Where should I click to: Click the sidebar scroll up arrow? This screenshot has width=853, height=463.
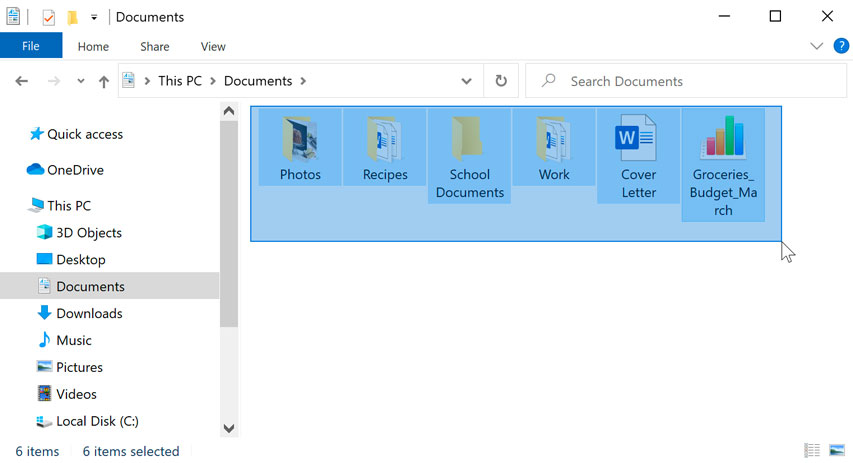pos(229,111)
